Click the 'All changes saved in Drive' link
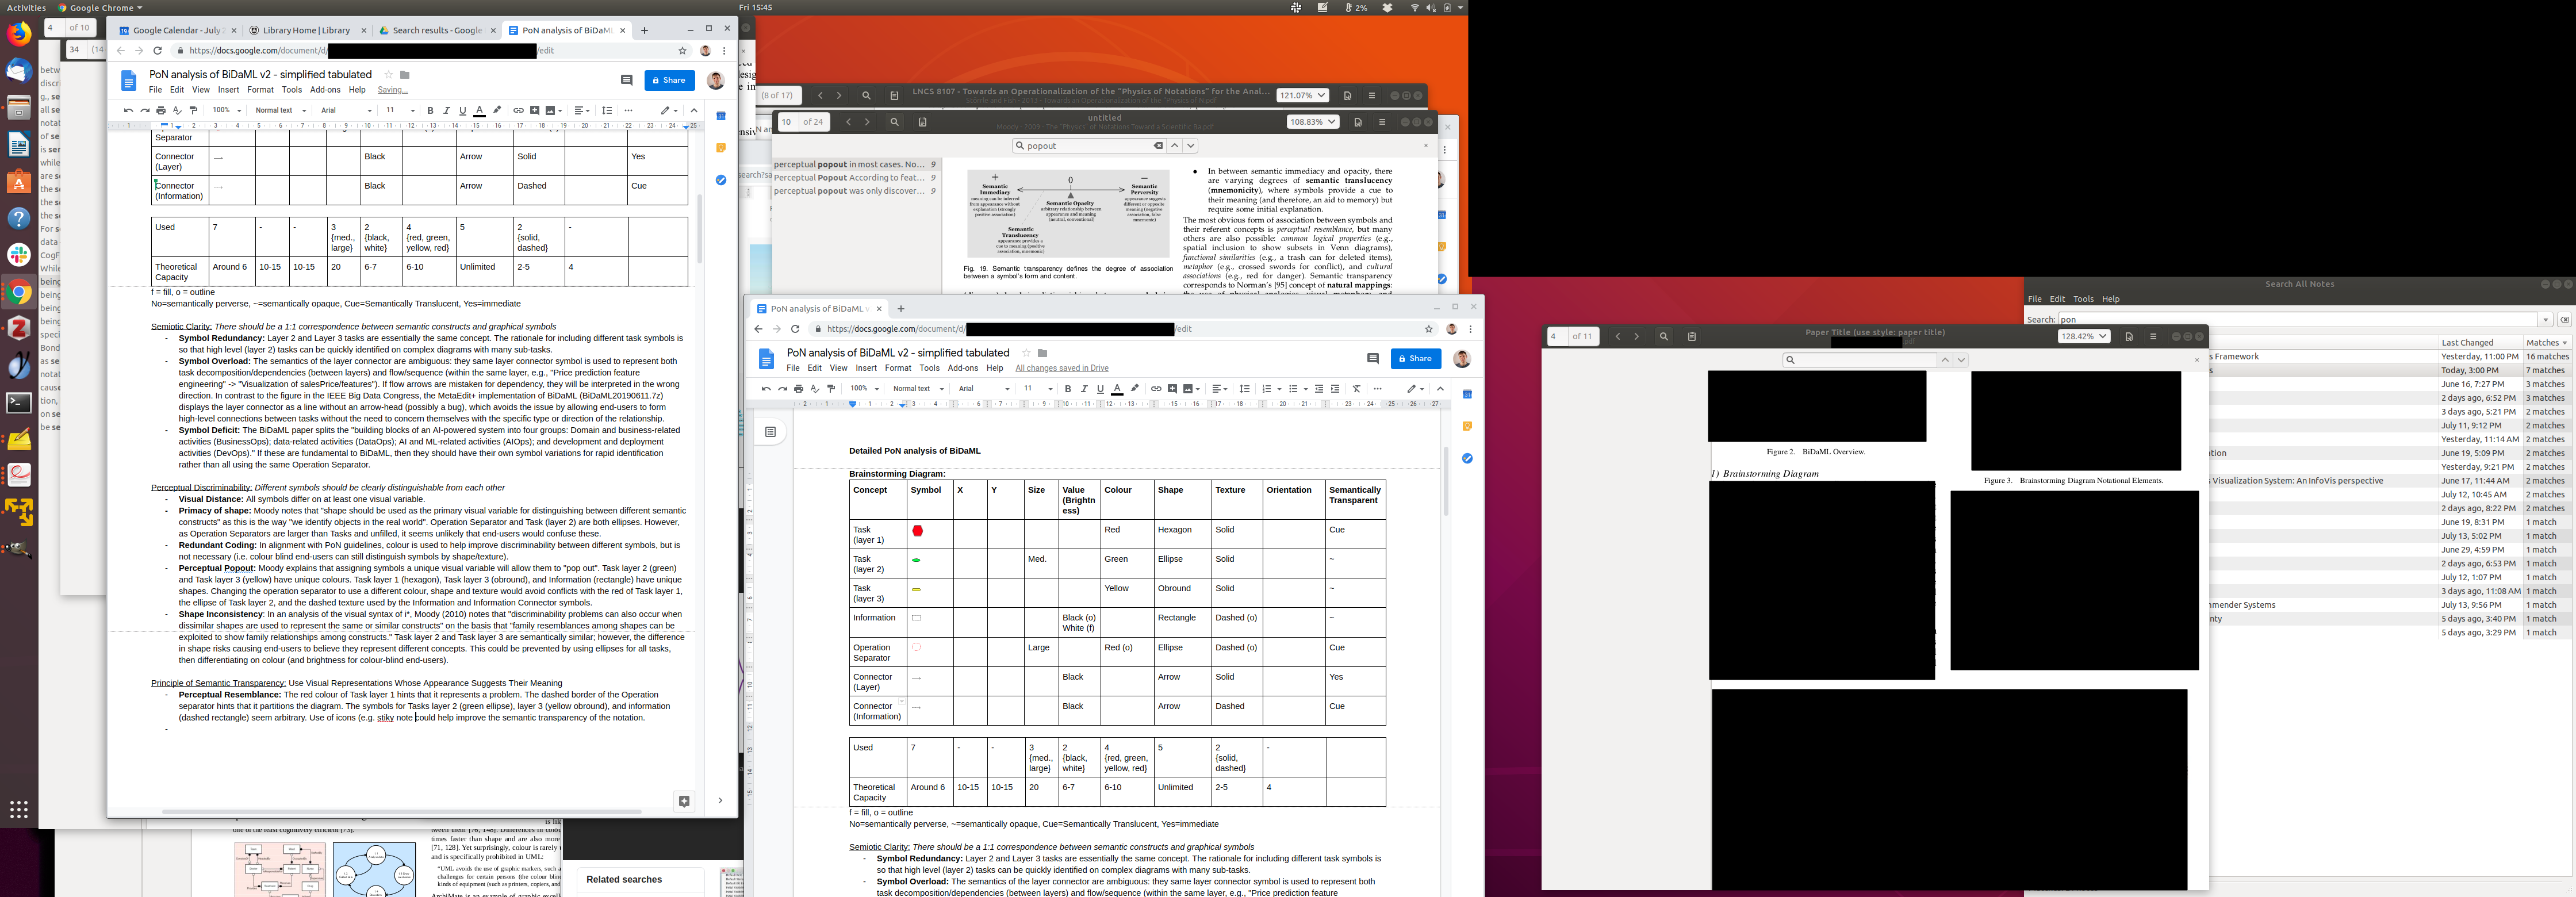 point(1061,368)
